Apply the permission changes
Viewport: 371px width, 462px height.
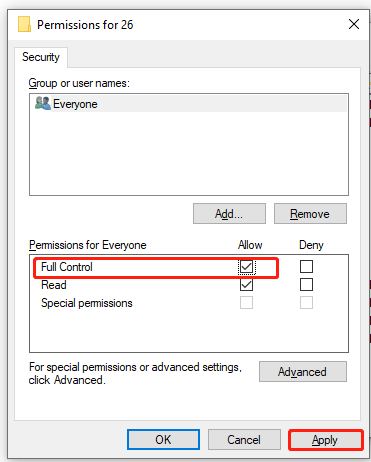(325, 440)
